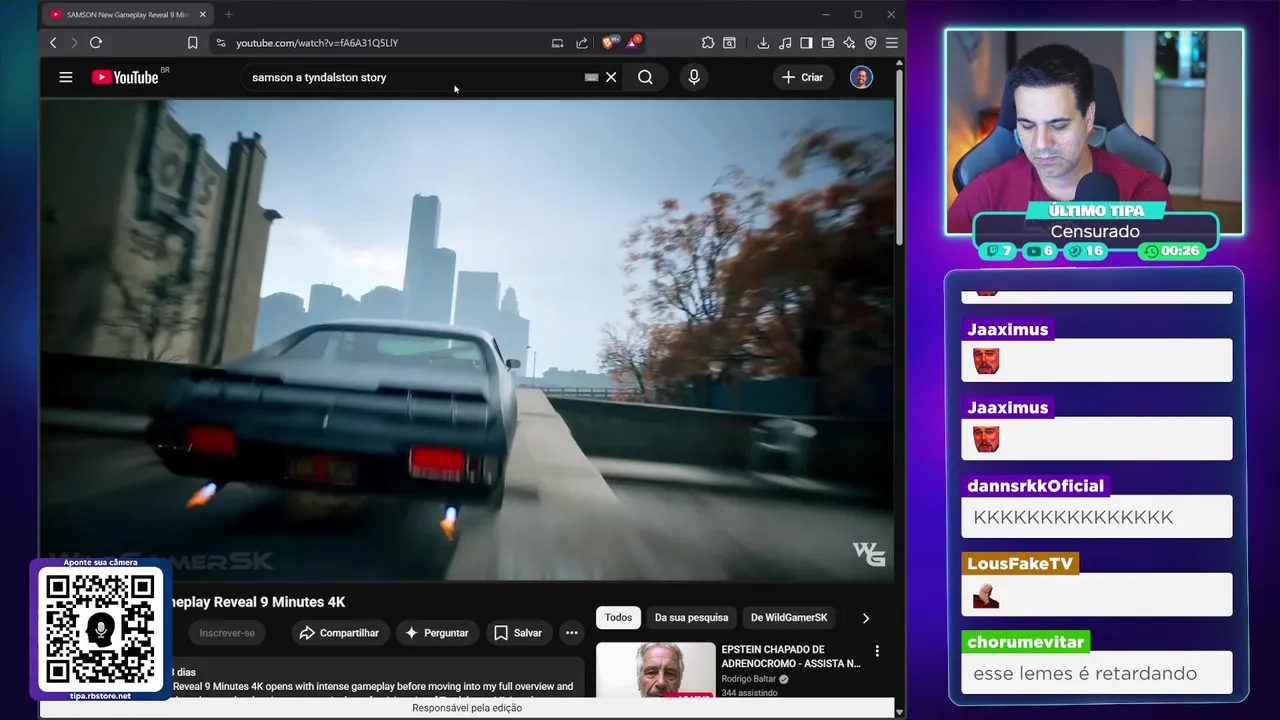Open options menu for Epstein video
The height and width of the screenshot is (720, 1280).
pos(877,651)
